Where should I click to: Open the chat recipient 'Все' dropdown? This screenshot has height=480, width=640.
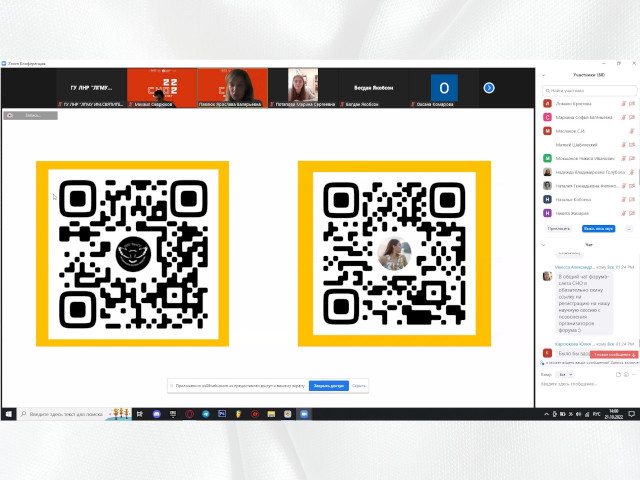tap(566, 374)
